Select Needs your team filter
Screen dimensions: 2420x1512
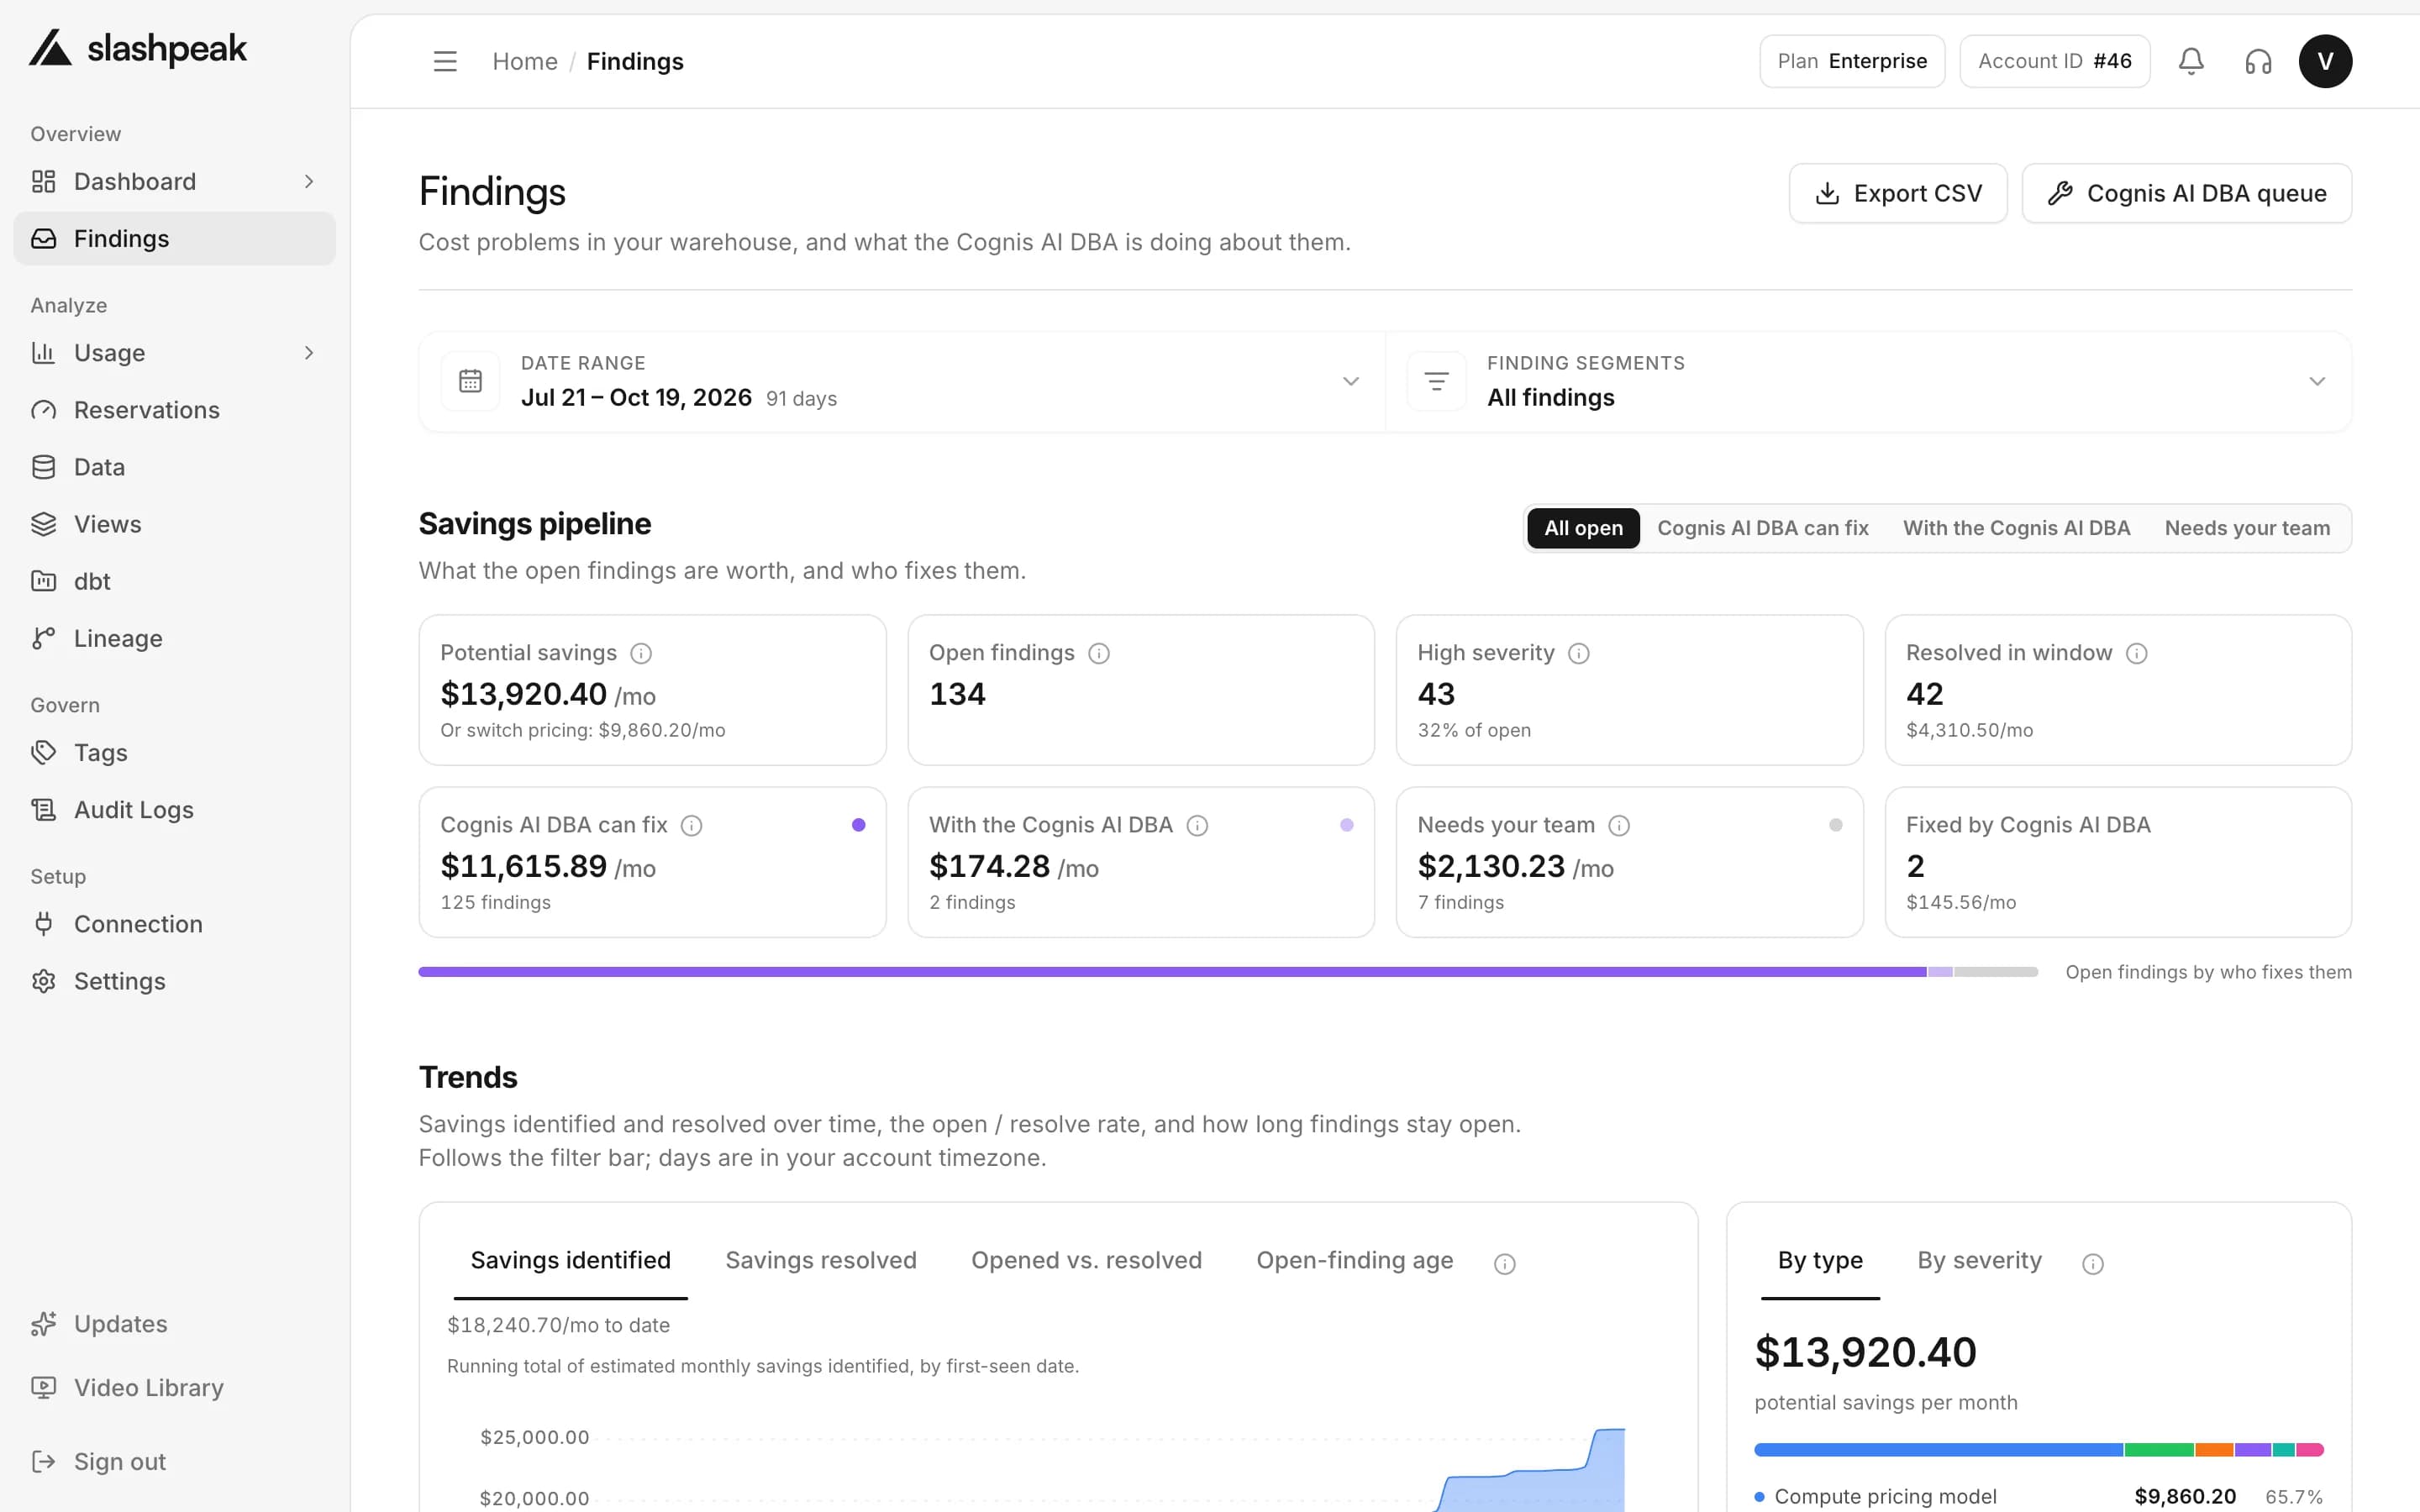tap(2247, 528)
